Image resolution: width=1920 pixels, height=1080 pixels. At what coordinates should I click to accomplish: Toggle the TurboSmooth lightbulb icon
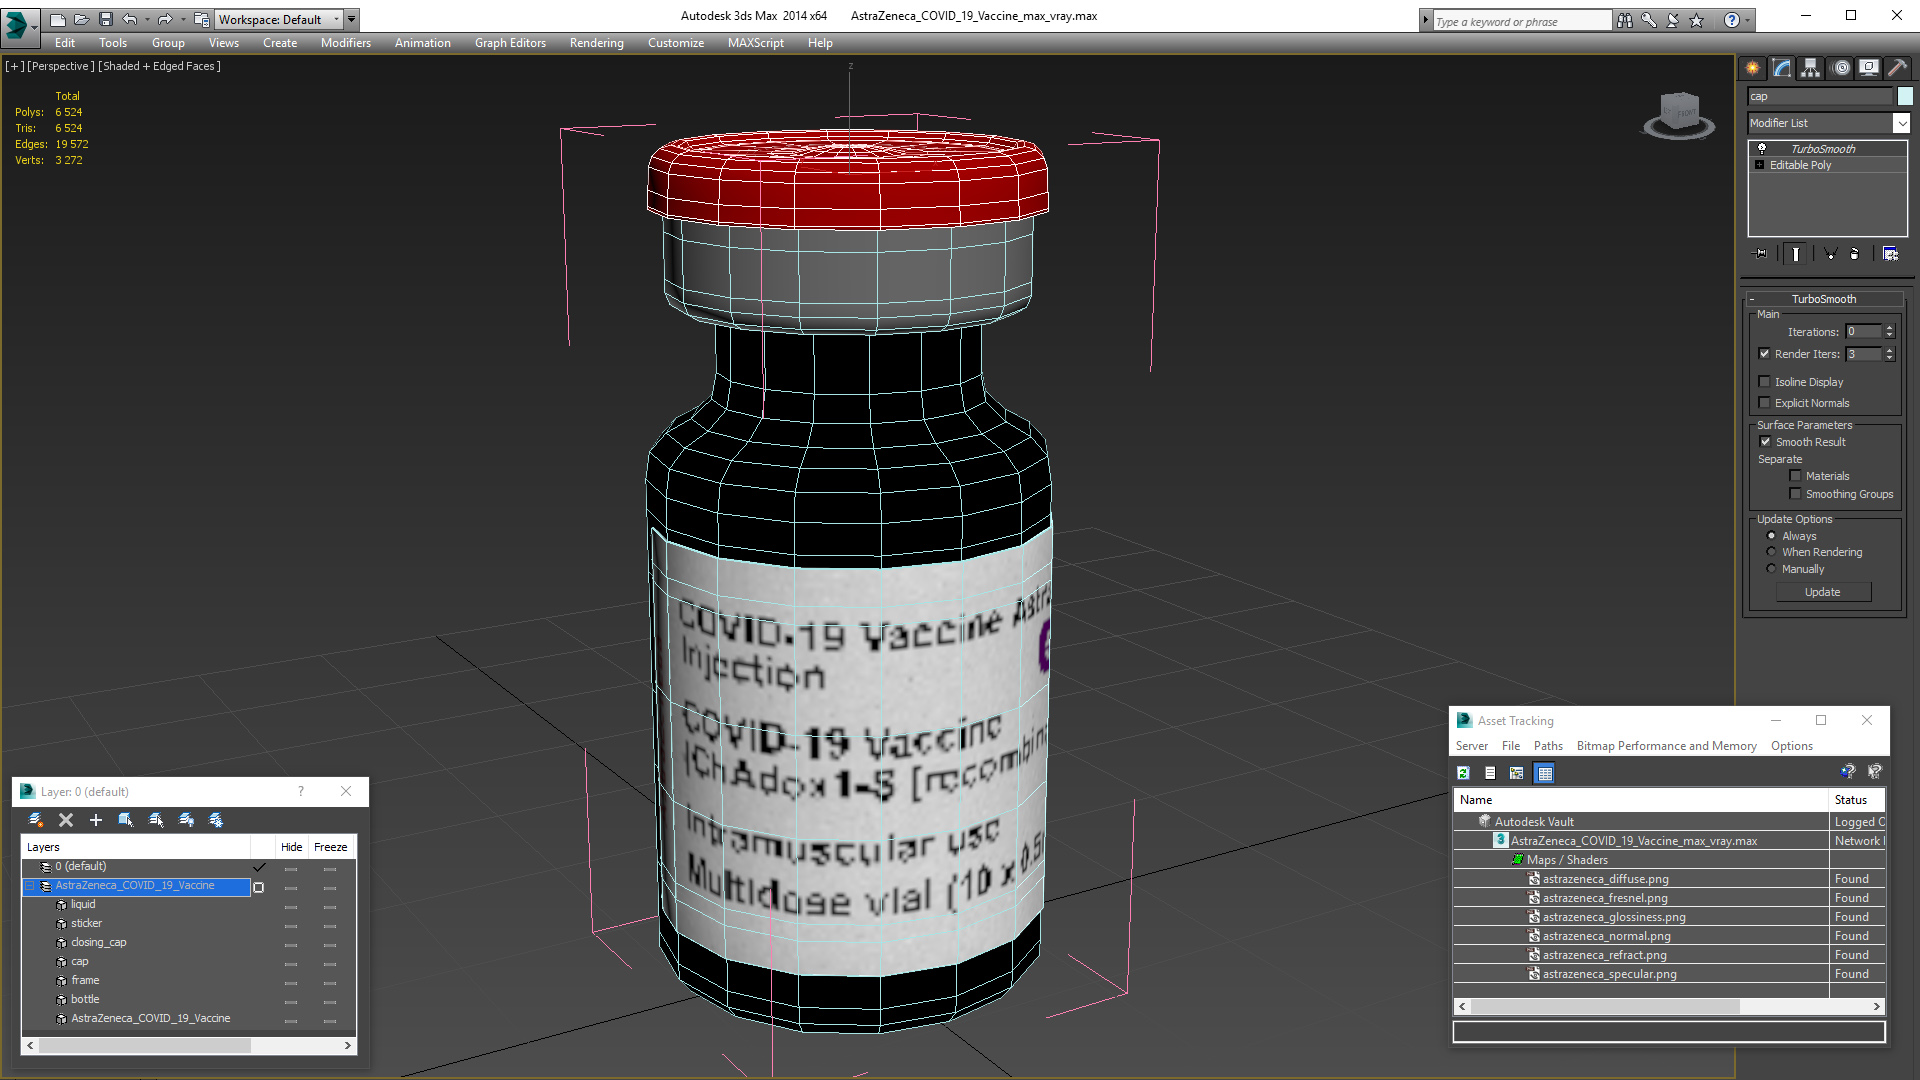[1762, 148]
